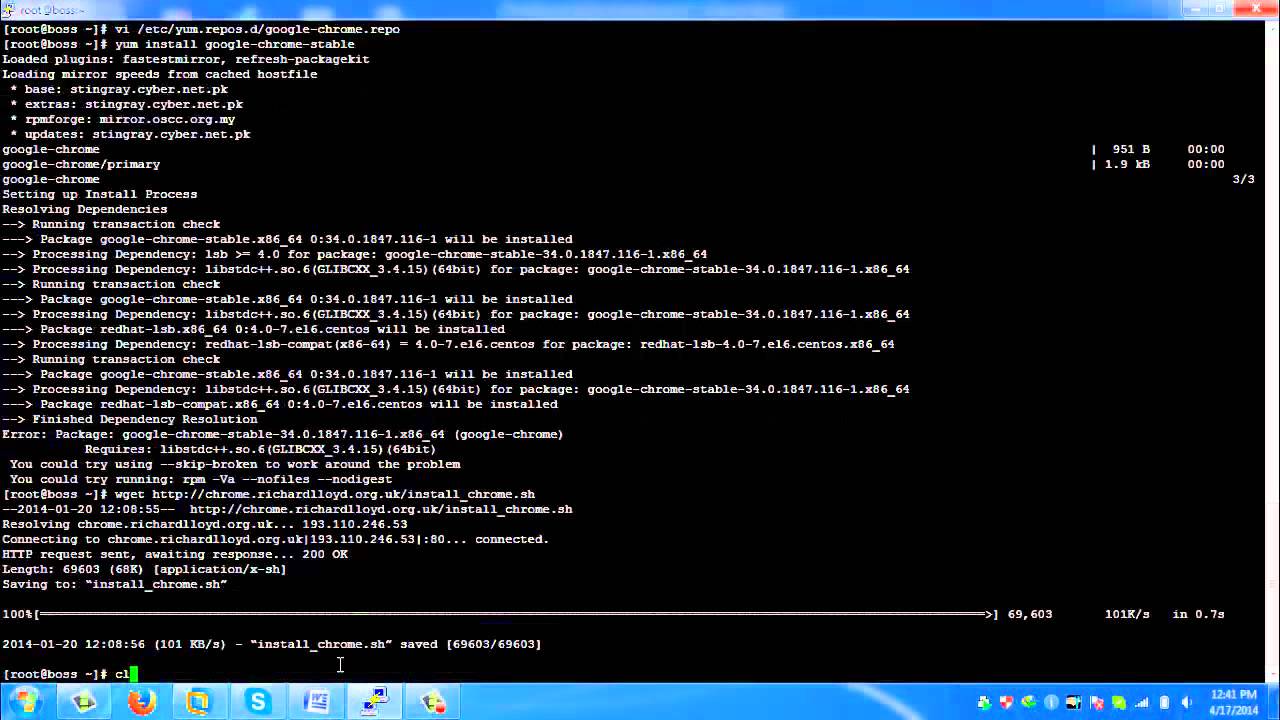Click the wget 100% download progress bar
This screenshot has width=1280, height=720.
point(515,614)
